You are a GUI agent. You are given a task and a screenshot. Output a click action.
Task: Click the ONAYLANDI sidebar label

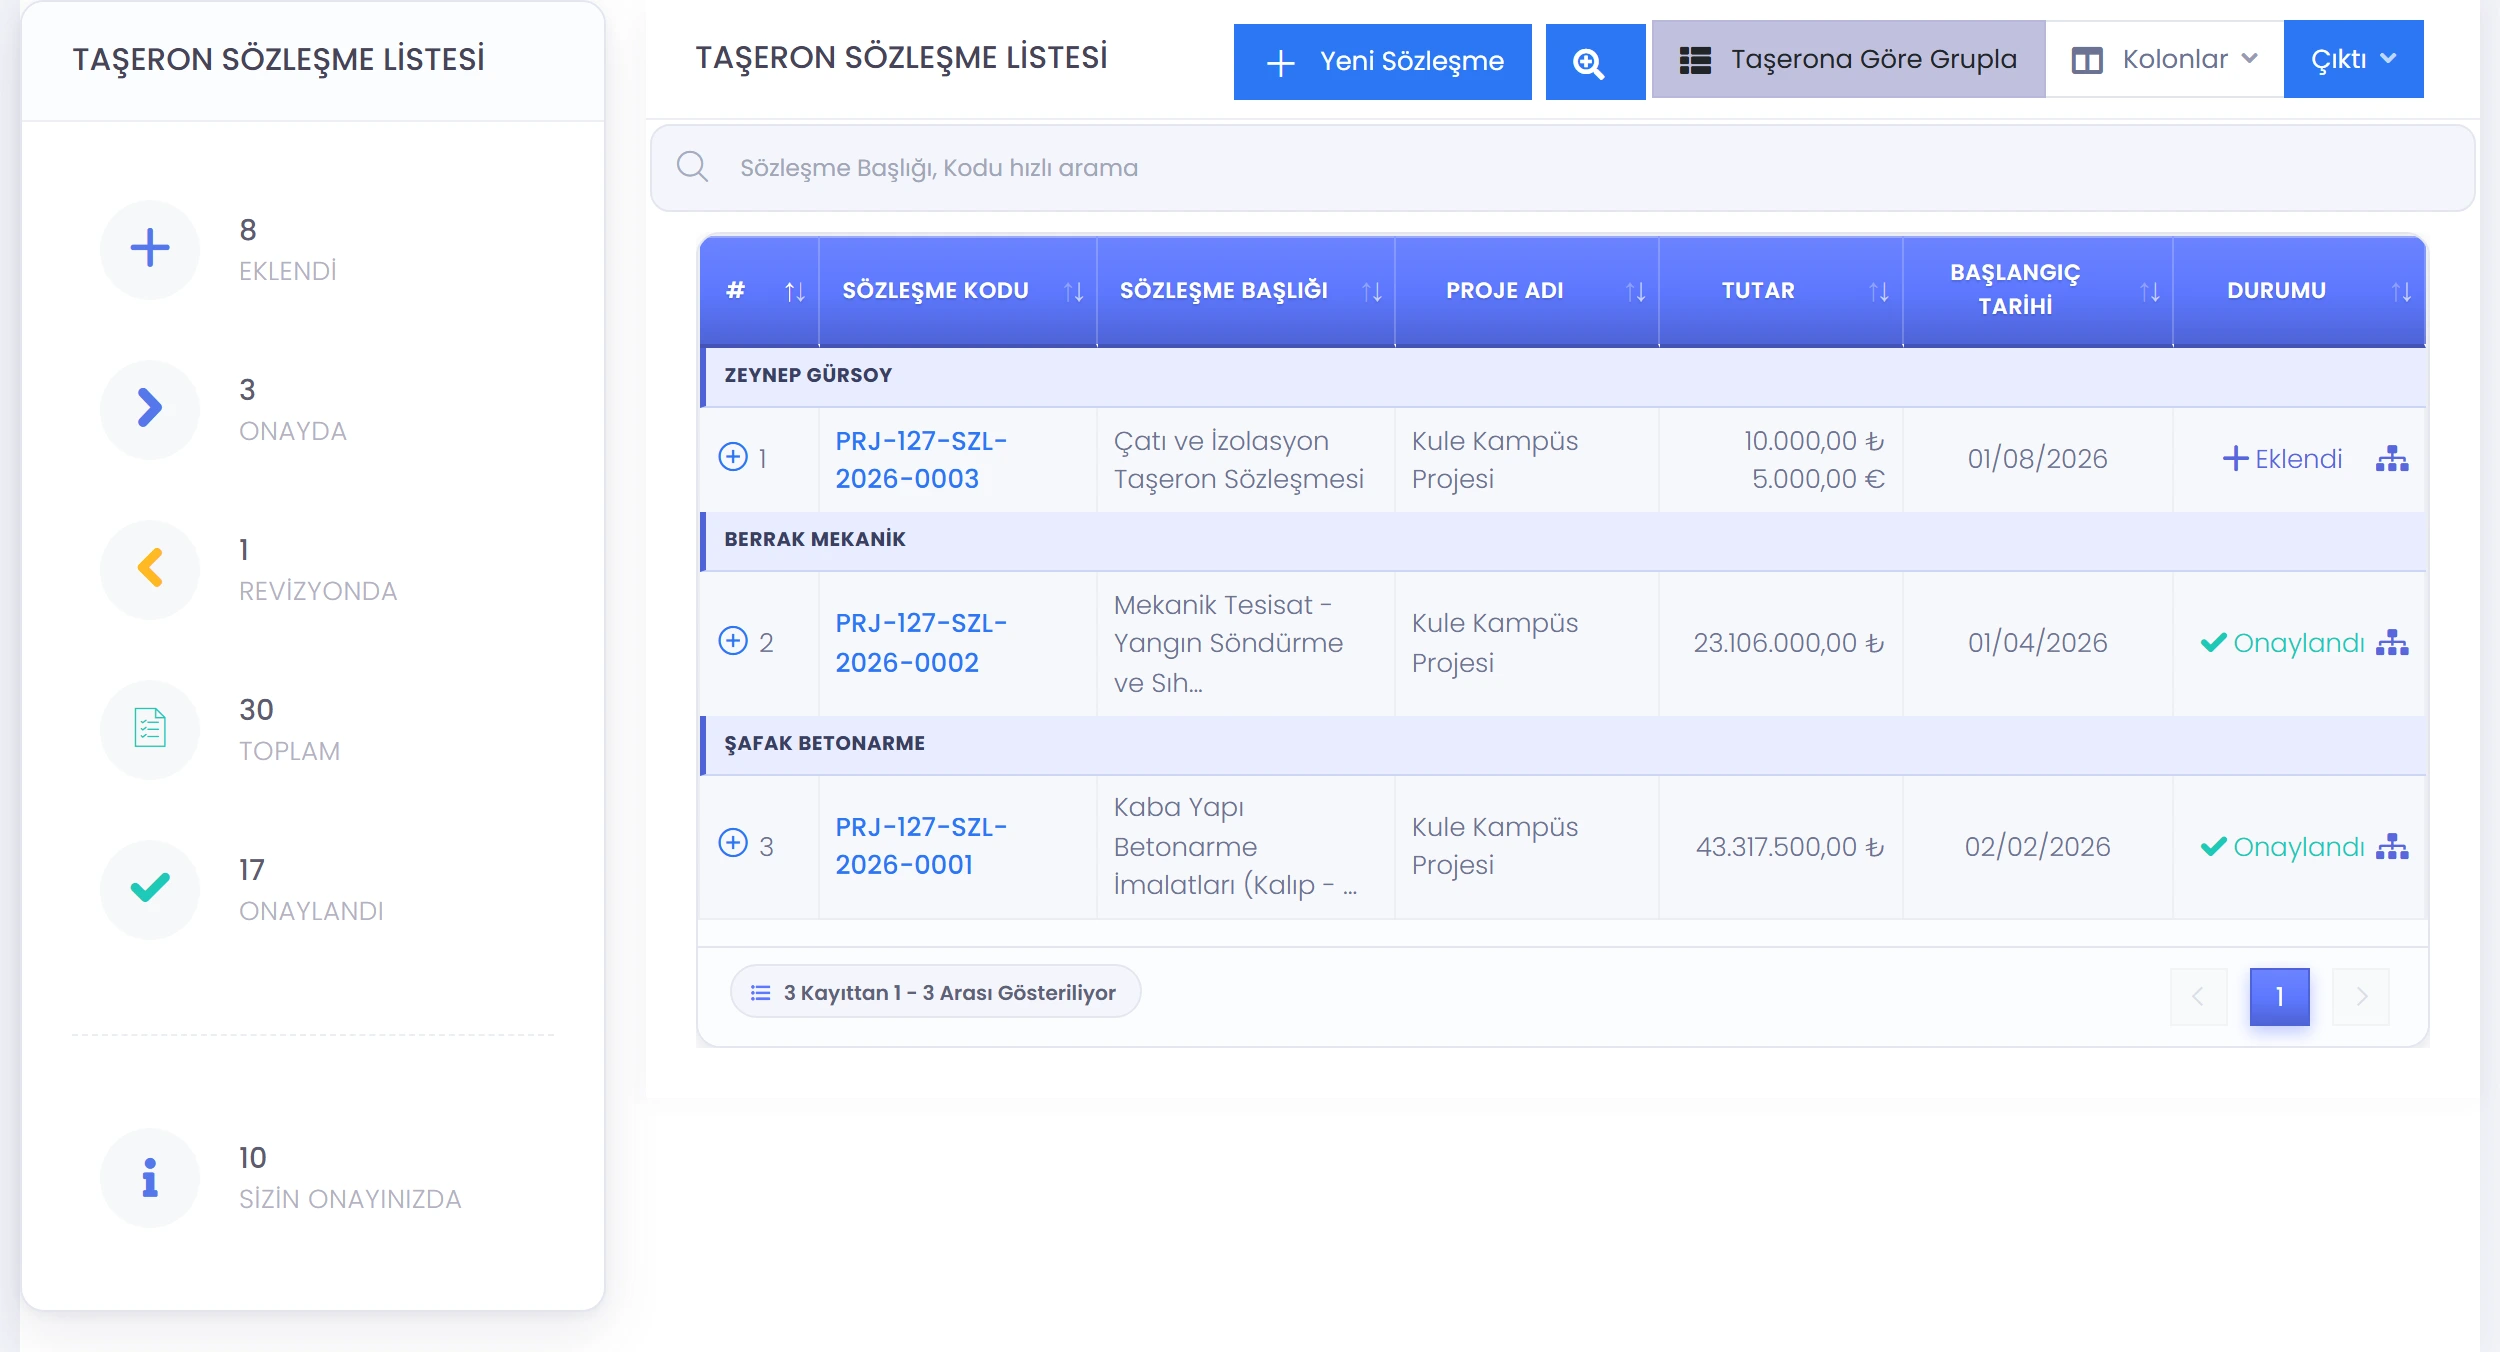click(x=311, y=911)
